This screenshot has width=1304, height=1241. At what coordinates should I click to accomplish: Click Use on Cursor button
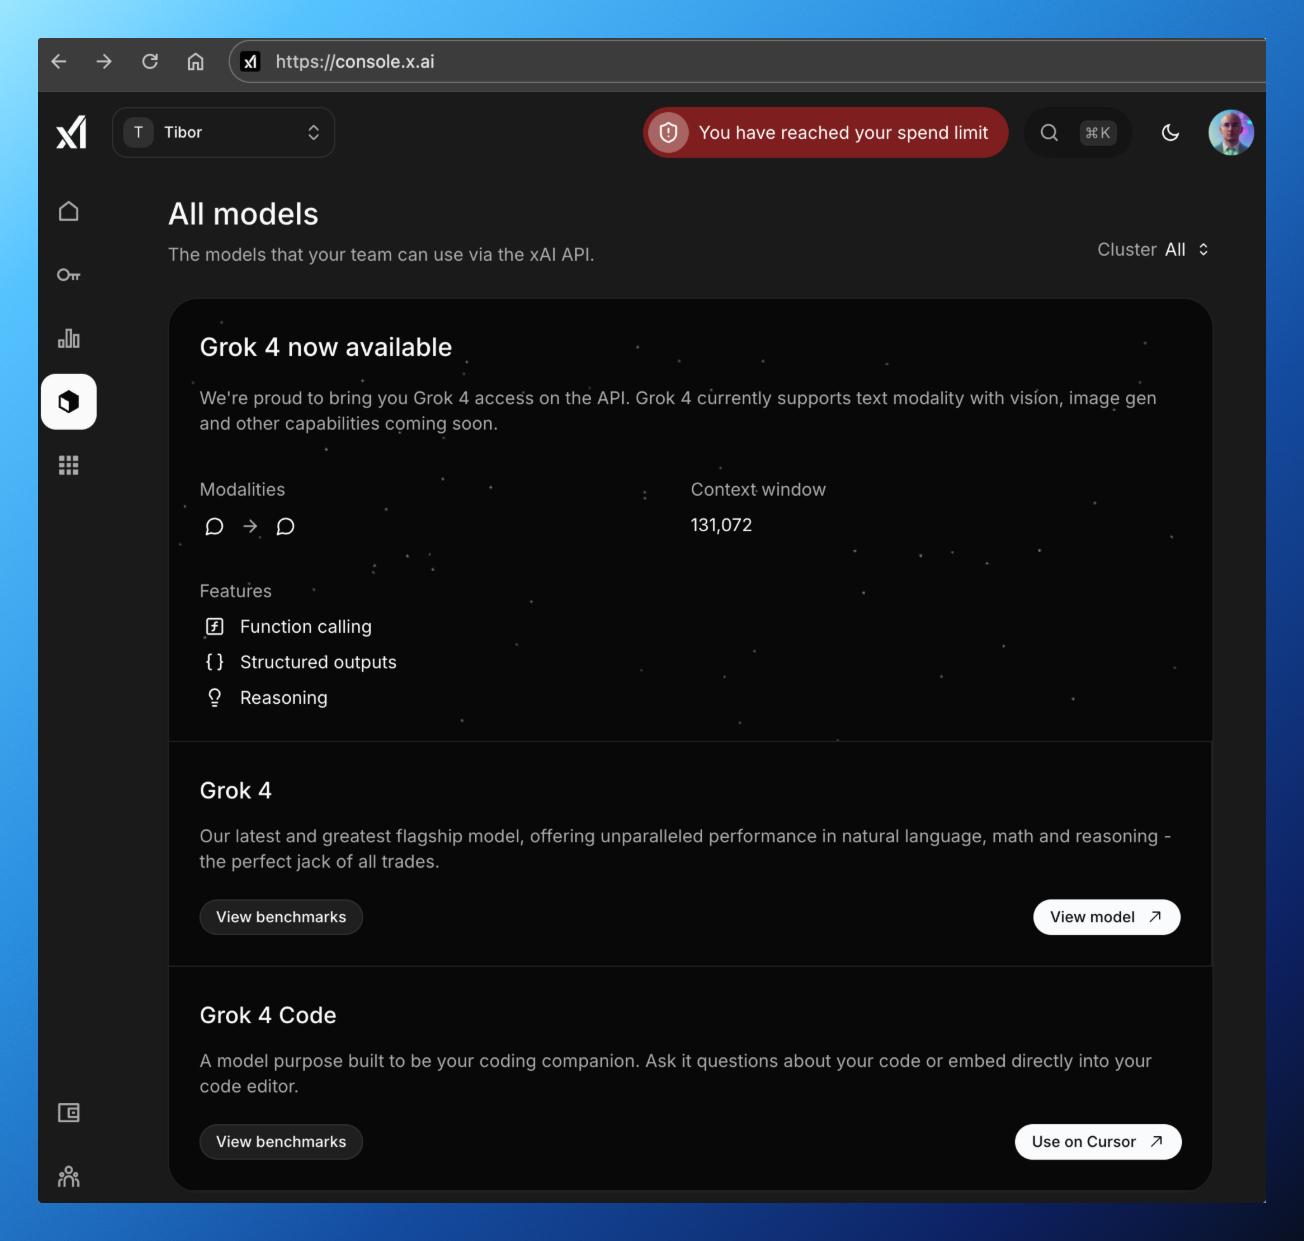1097,1142
